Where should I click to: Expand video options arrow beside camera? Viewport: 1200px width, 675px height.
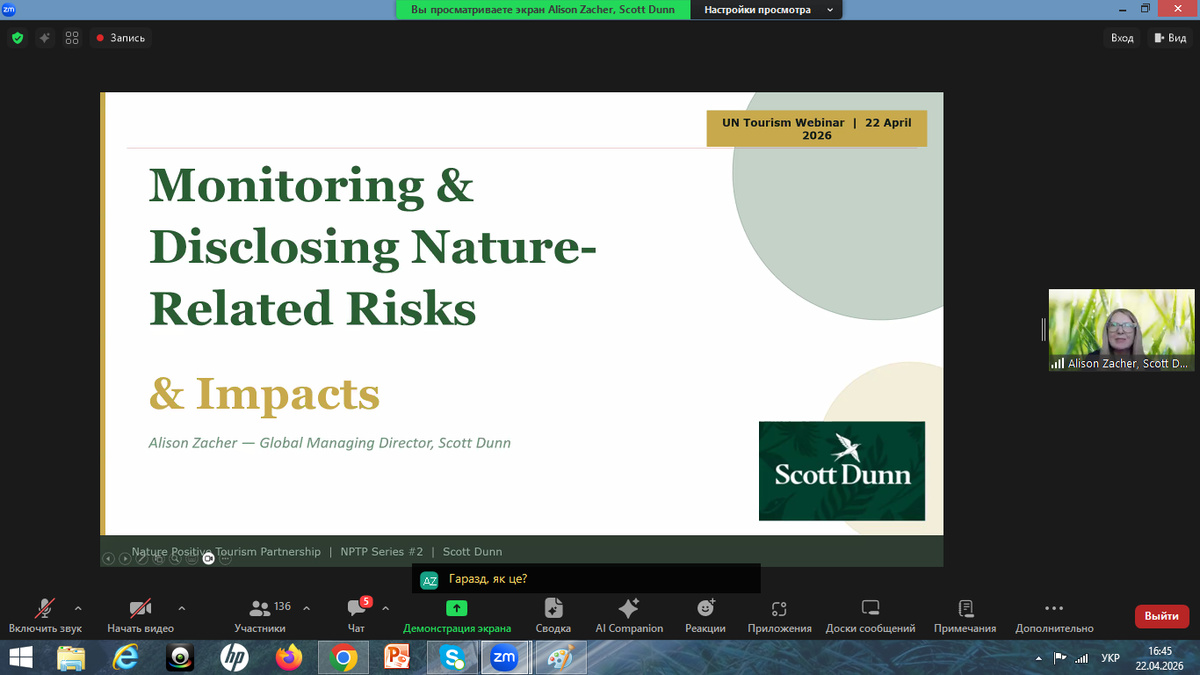click(x=181, y=607)
